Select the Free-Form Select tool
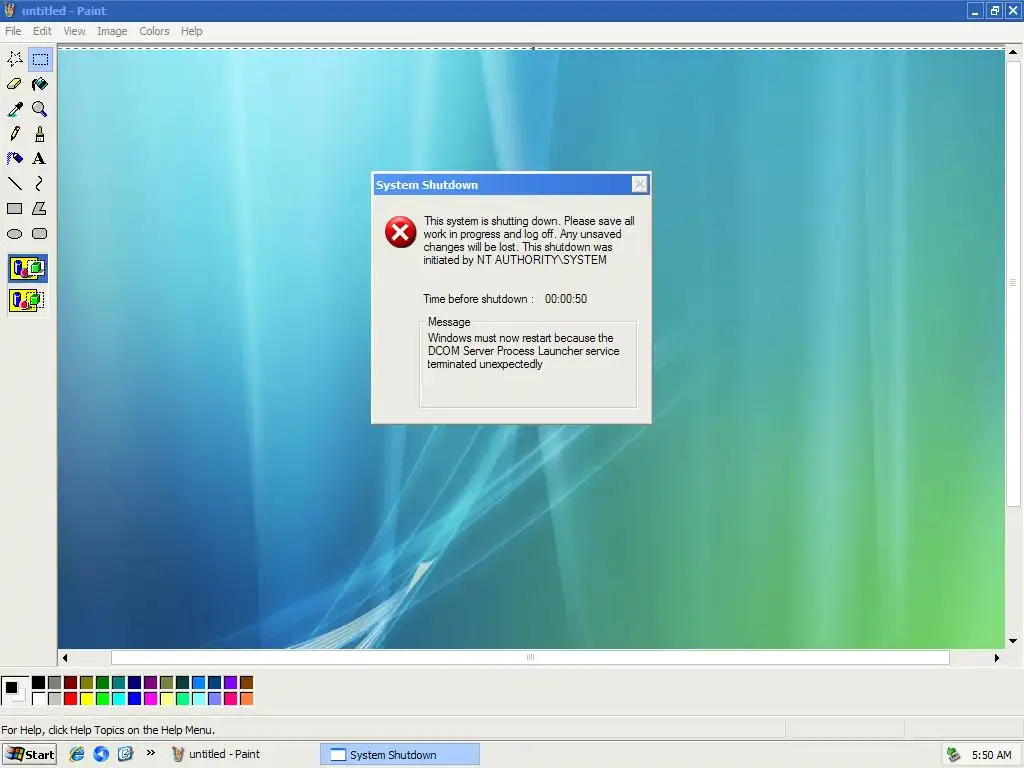Image resolution: width=1024 pixels, height=768 pixels. (14, 59)
